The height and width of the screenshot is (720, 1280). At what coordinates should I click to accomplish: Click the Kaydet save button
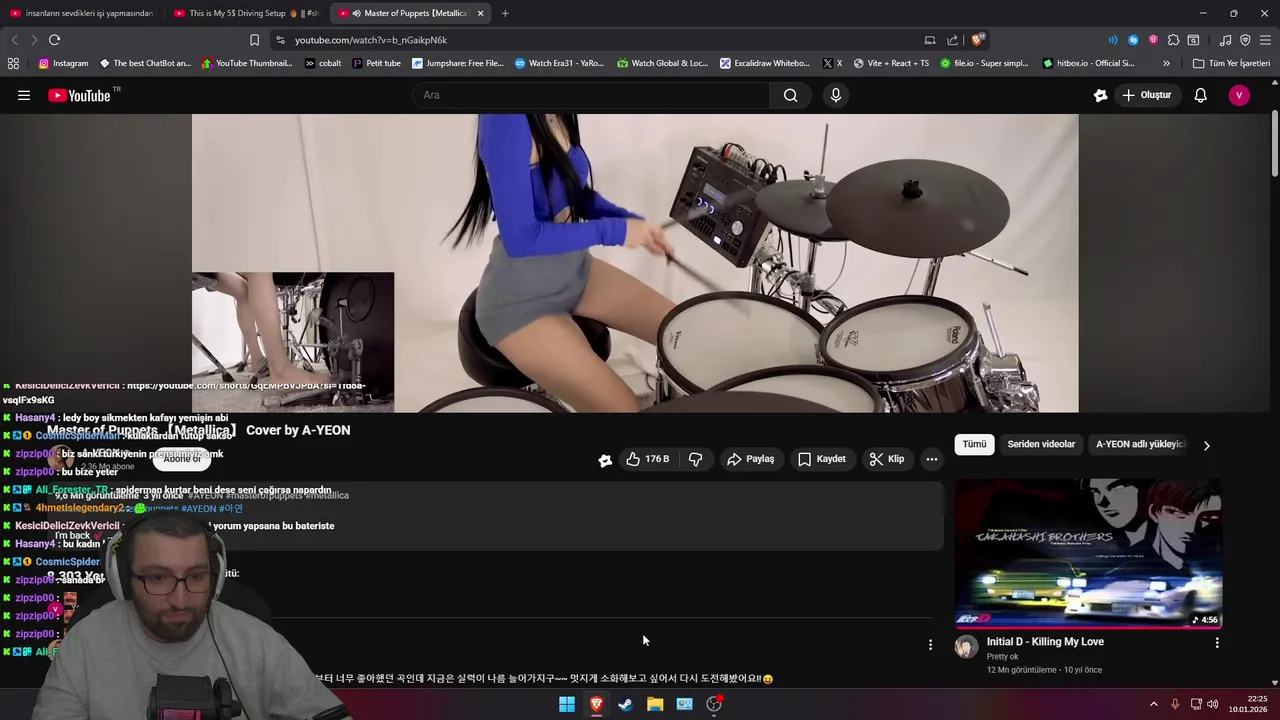pos(821,459)
